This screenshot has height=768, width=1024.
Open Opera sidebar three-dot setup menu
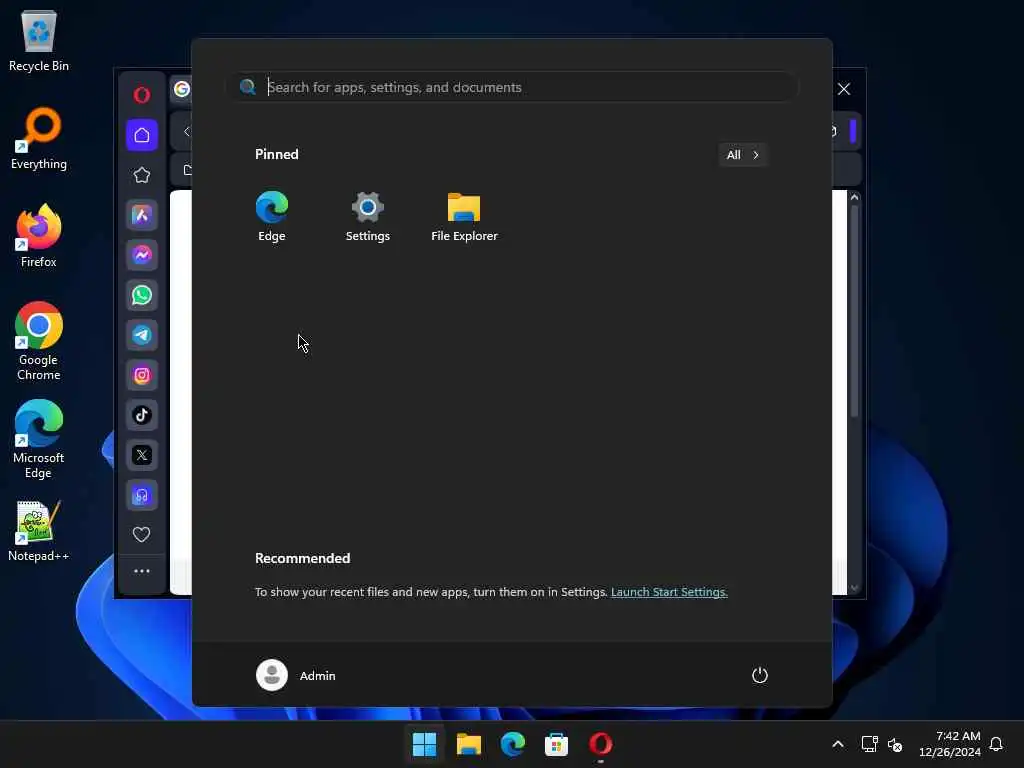point(142,571)
